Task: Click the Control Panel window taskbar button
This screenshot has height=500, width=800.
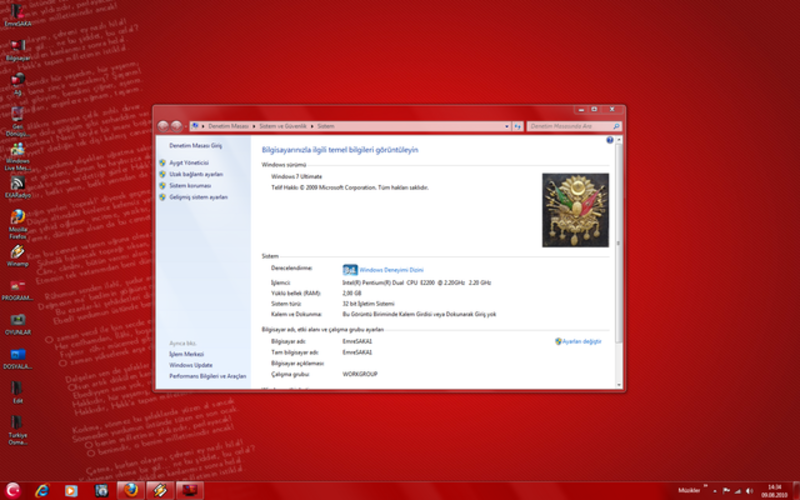Action: (190, 490)
